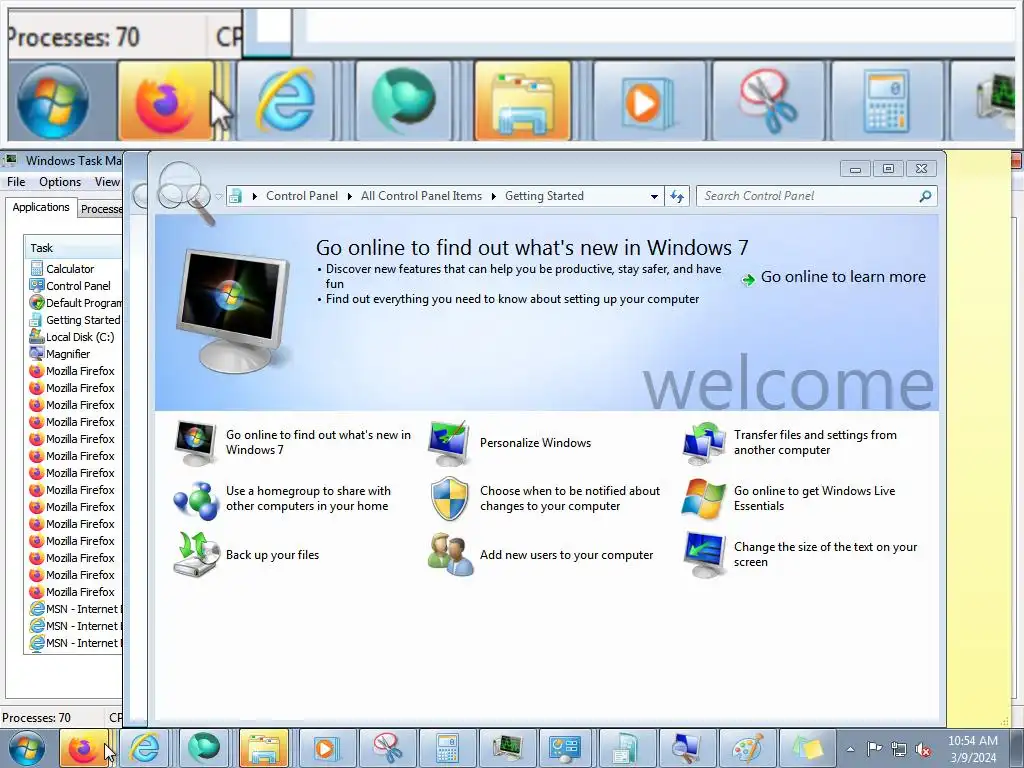Select the Getting Started task row

(x=74, y=320)
